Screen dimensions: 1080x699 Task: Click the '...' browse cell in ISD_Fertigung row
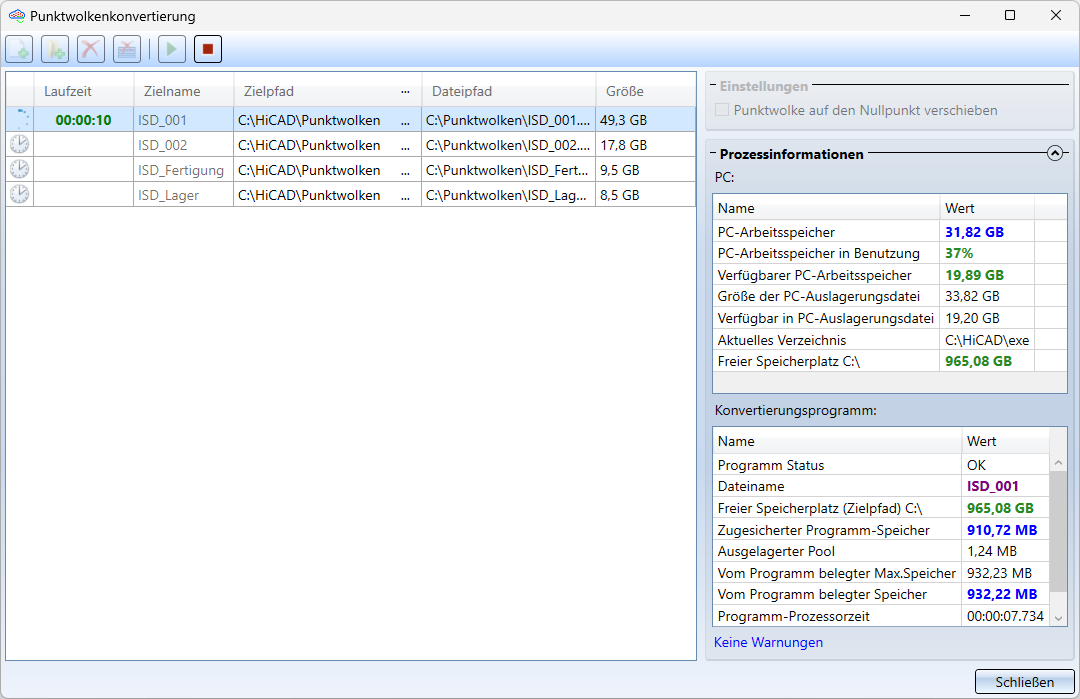point(405,170)
